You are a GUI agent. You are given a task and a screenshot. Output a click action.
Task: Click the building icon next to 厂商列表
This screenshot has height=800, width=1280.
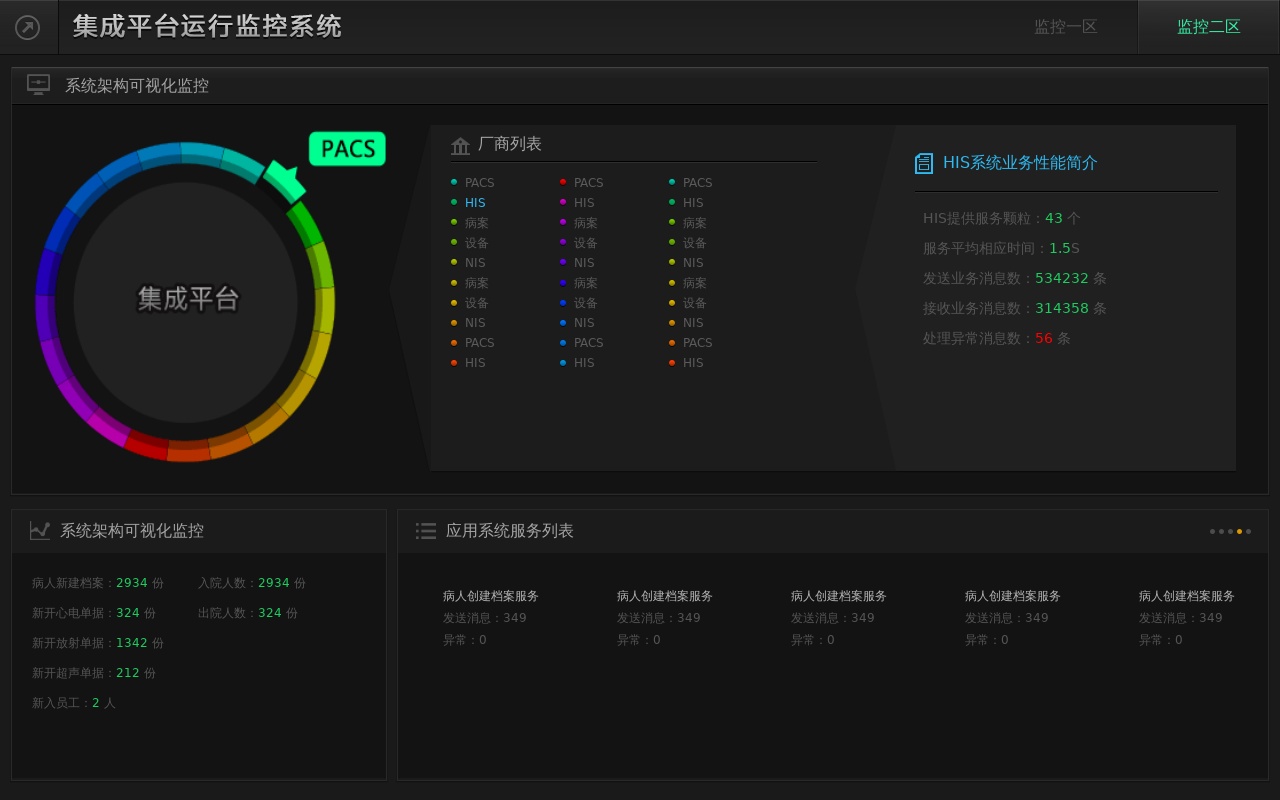pos(460,146)
